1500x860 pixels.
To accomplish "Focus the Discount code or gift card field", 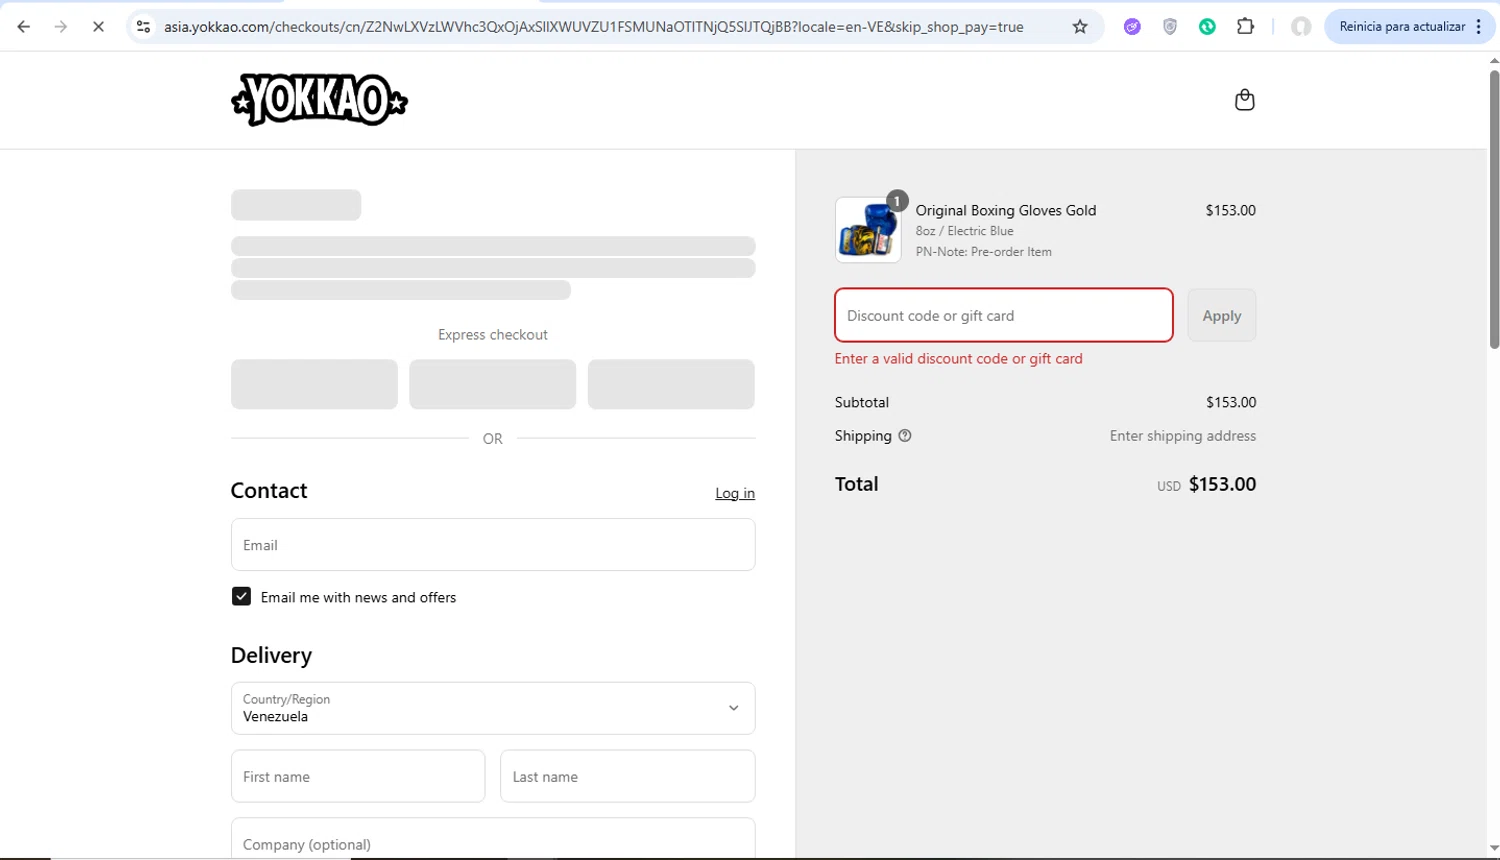I will (1004, 315).
